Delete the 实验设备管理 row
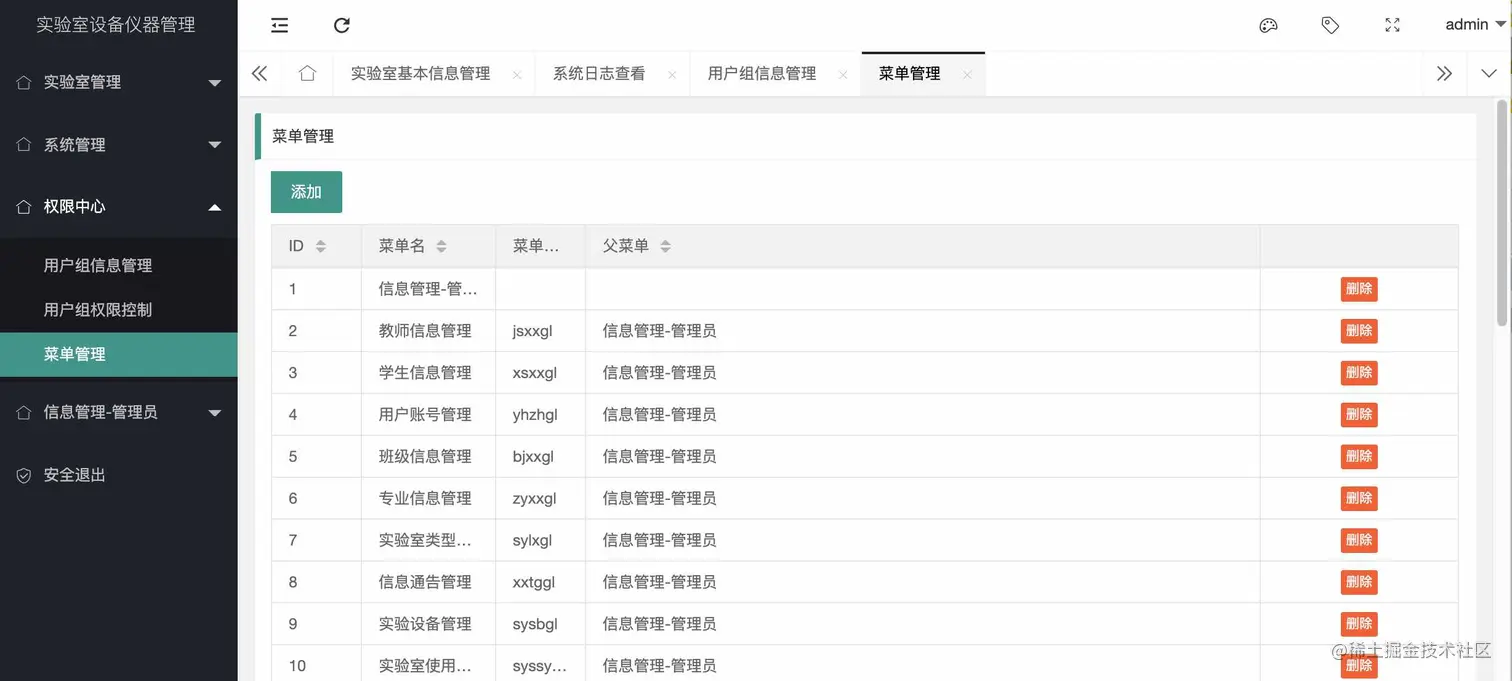 pyautogui.click(x=1359, y=624)
